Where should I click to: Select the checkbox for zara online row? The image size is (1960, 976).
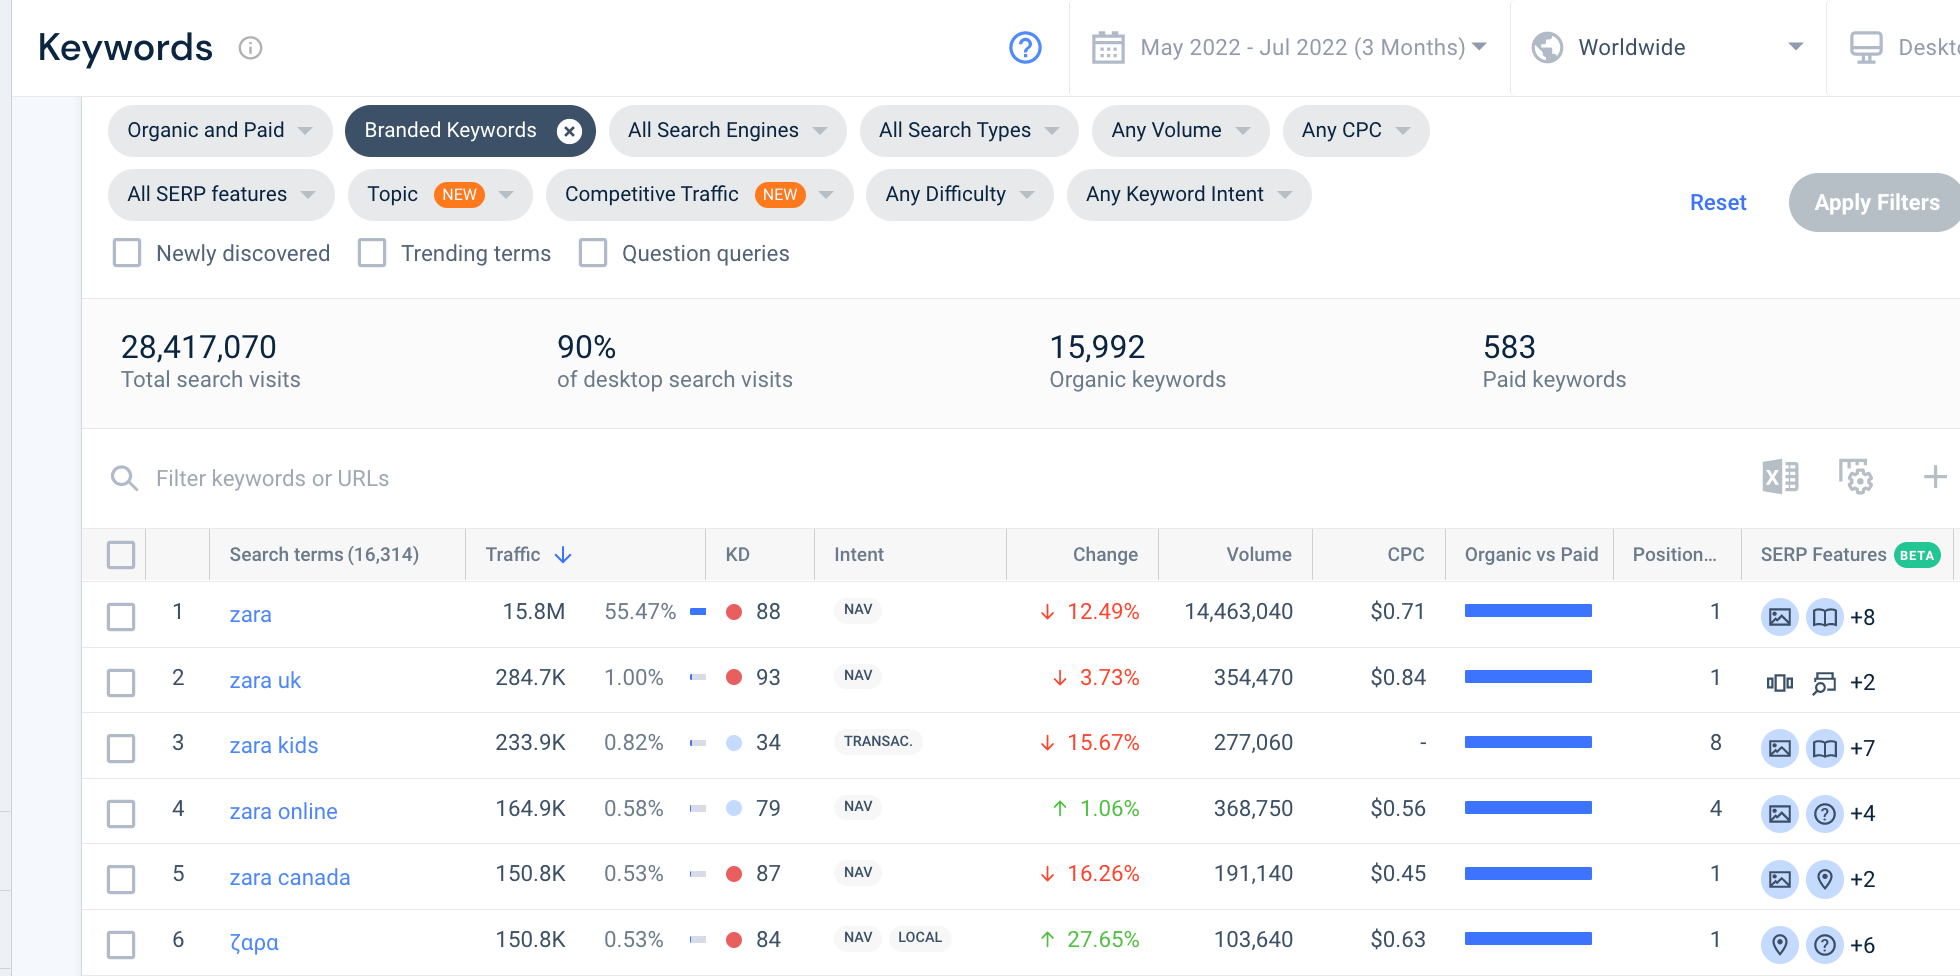(121, 814)
